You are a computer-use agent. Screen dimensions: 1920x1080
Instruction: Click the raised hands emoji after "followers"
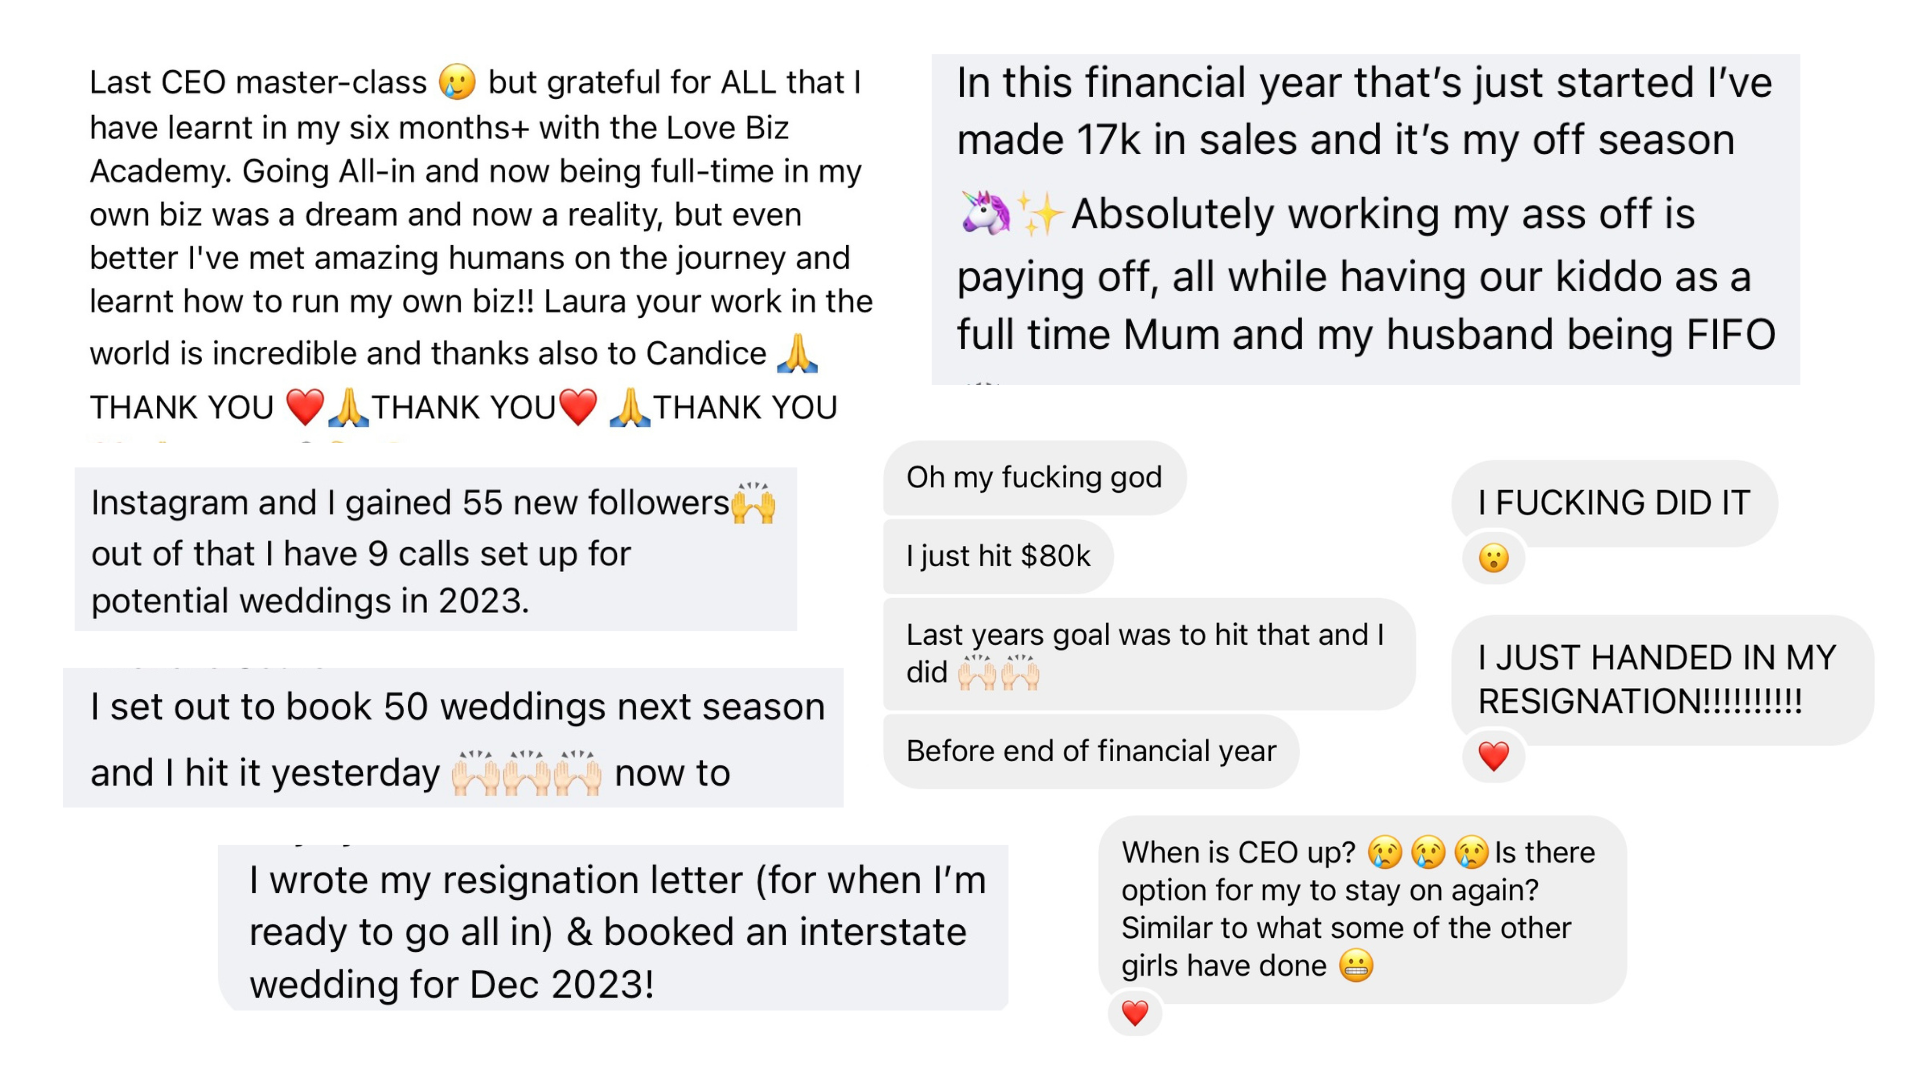click(753, 503)
